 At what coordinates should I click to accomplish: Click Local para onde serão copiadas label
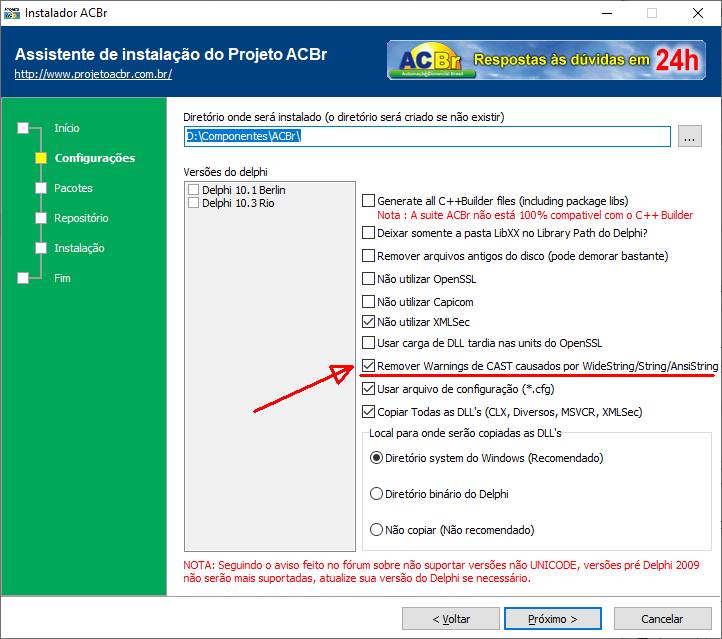tap(465, 433)
